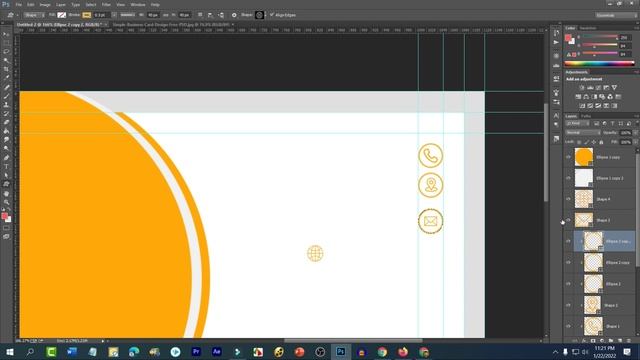Open the Image menu
The width and height of the screenshot is (640, 360).
[45, 4]
